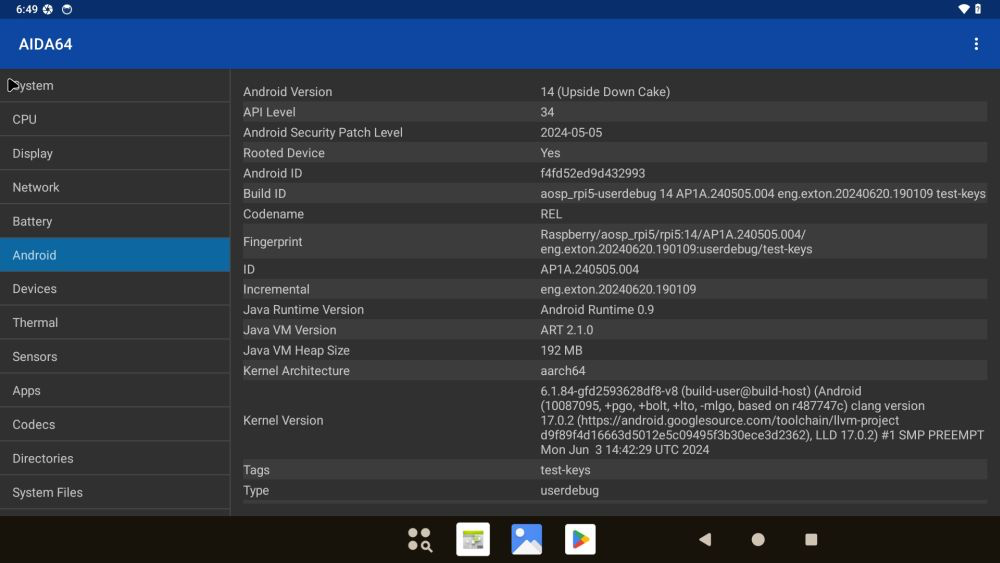Click the Rooted Device value Yes

pyautogui.click(x=550, y=153)
